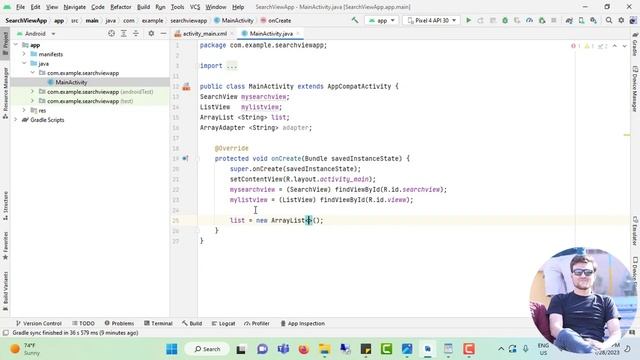The image size is (640, 360).
Task: Collapse the app module tree node
Action: [16, 45]
